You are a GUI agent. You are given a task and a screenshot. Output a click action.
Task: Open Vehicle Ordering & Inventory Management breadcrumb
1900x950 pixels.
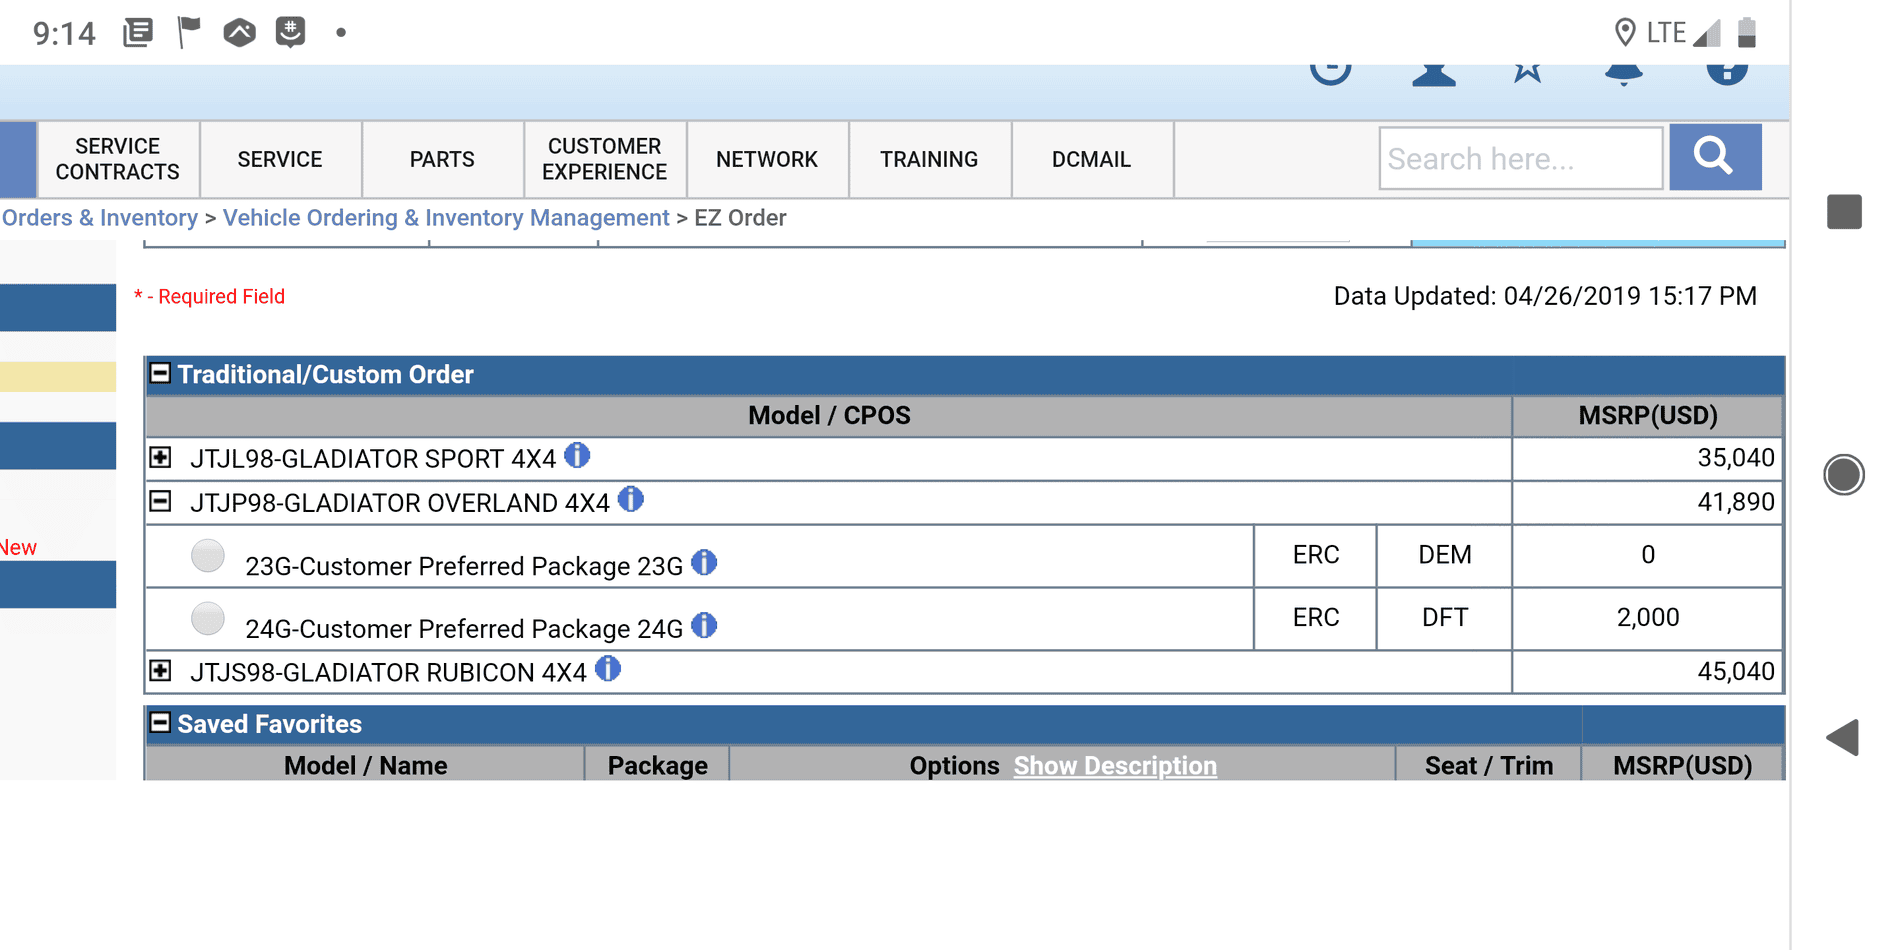[x=446, y=218]
